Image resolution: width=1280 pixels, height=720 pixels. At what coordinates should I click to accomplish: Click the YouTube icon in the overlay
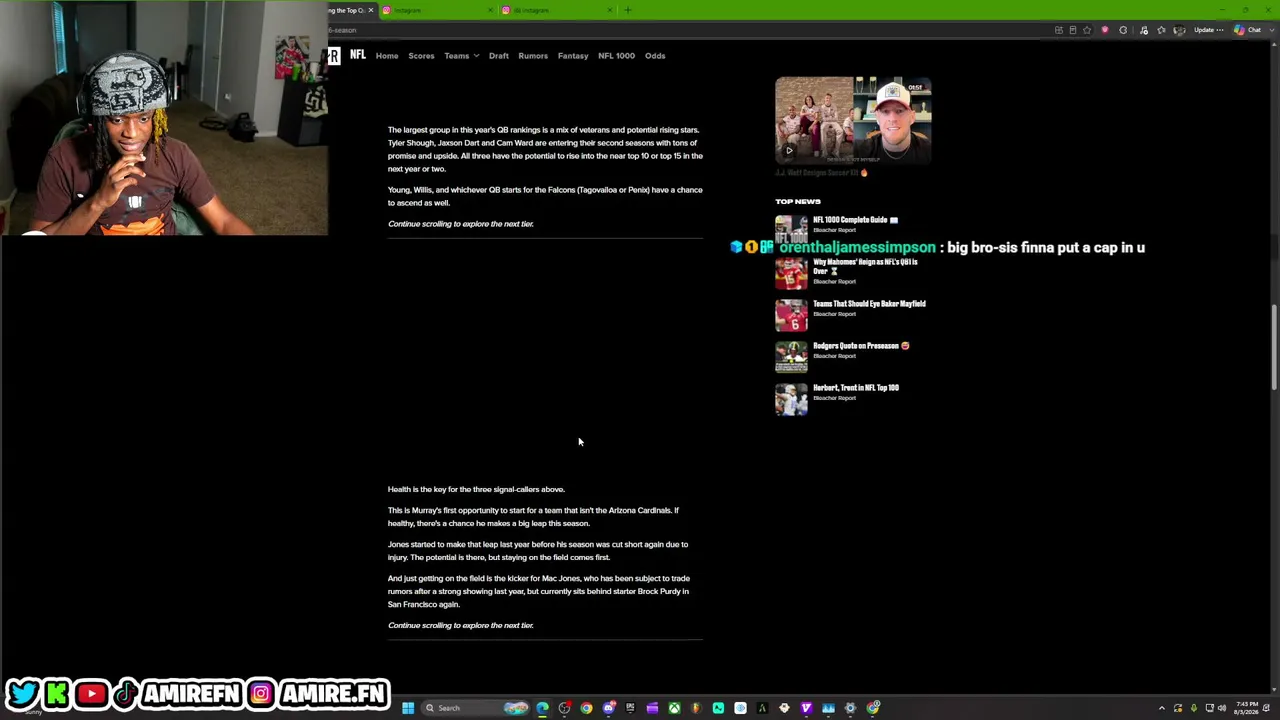click(x=91, y=693)
